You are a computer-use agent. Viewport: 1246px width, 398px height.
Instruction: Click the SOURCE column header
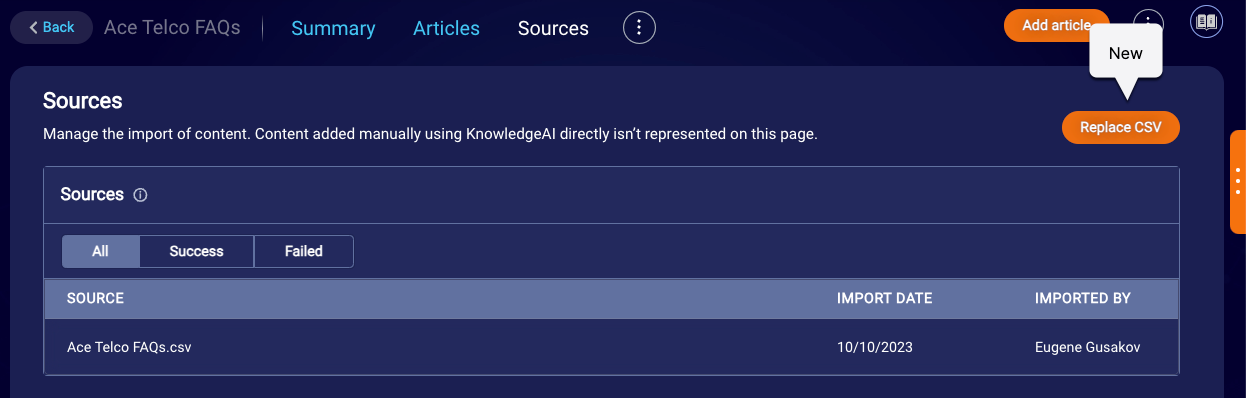coord(95,298)
